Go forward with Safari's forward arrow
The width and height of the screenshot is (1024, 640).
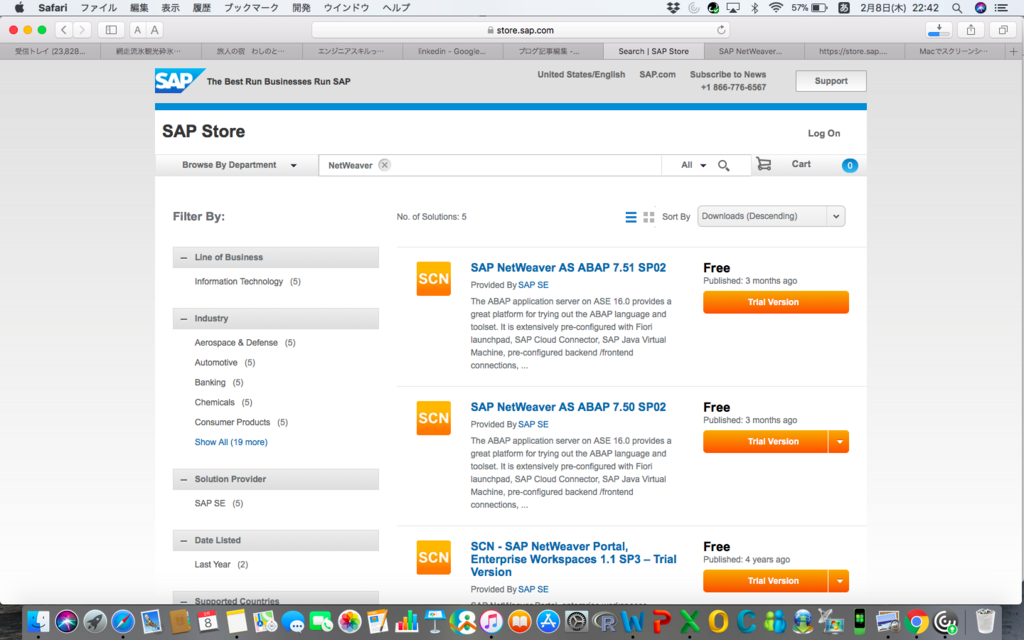point(82,30)
